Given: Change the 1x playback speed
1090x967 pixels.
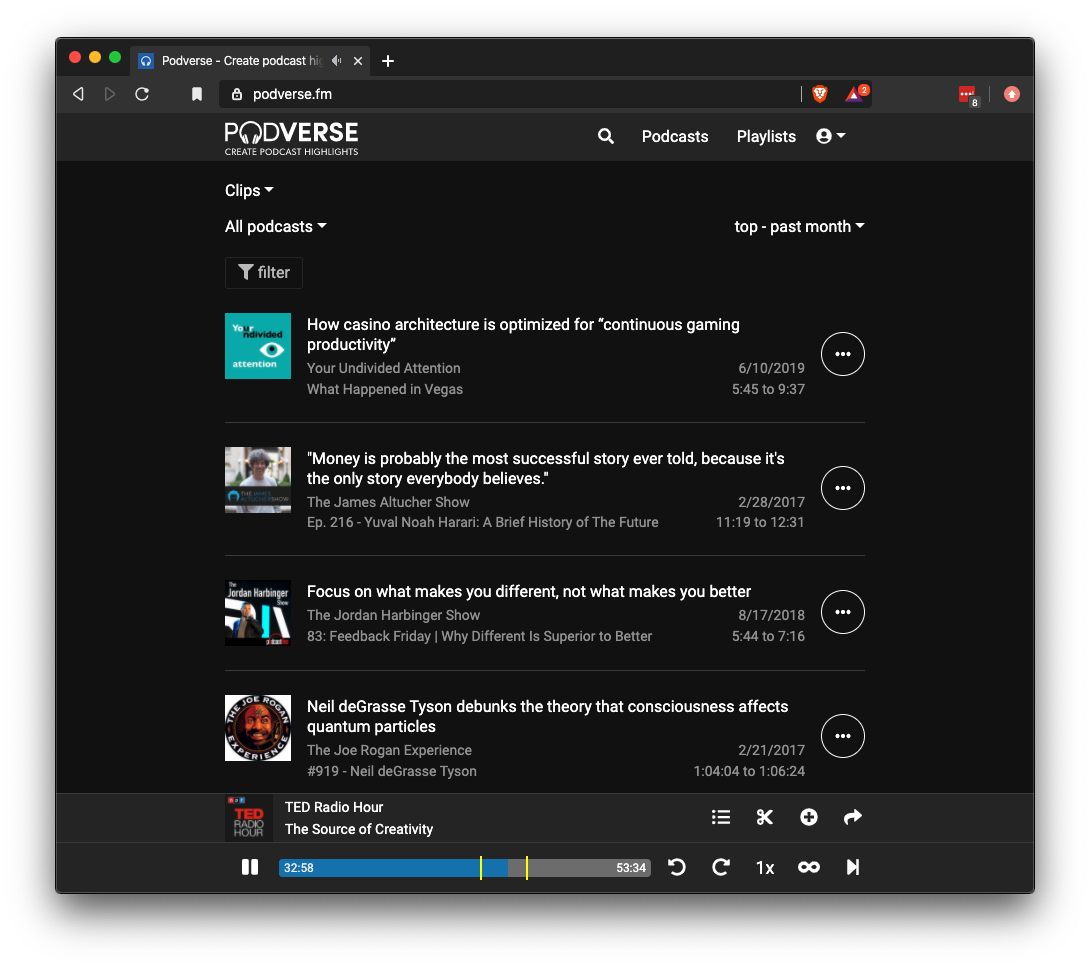Looking at the screenshot, I should [764, 868].
